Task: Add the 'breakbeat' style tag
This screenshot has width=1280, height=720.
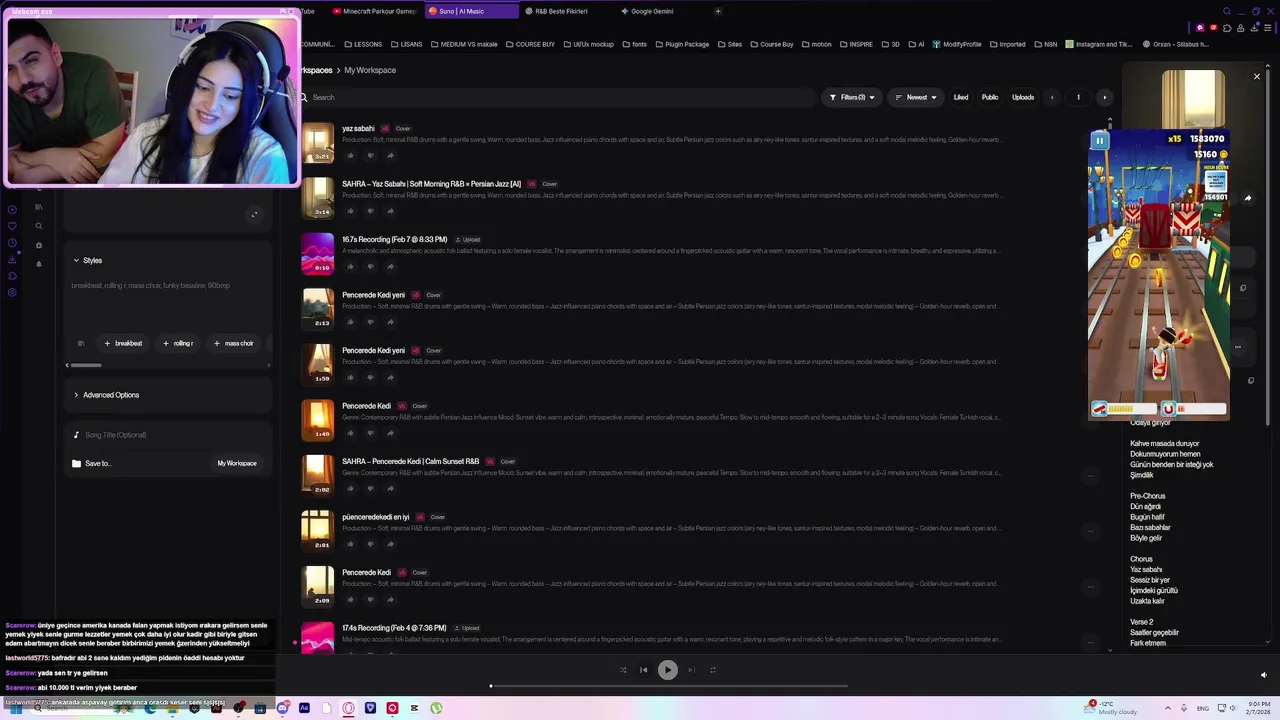Action: pos(124,343)
